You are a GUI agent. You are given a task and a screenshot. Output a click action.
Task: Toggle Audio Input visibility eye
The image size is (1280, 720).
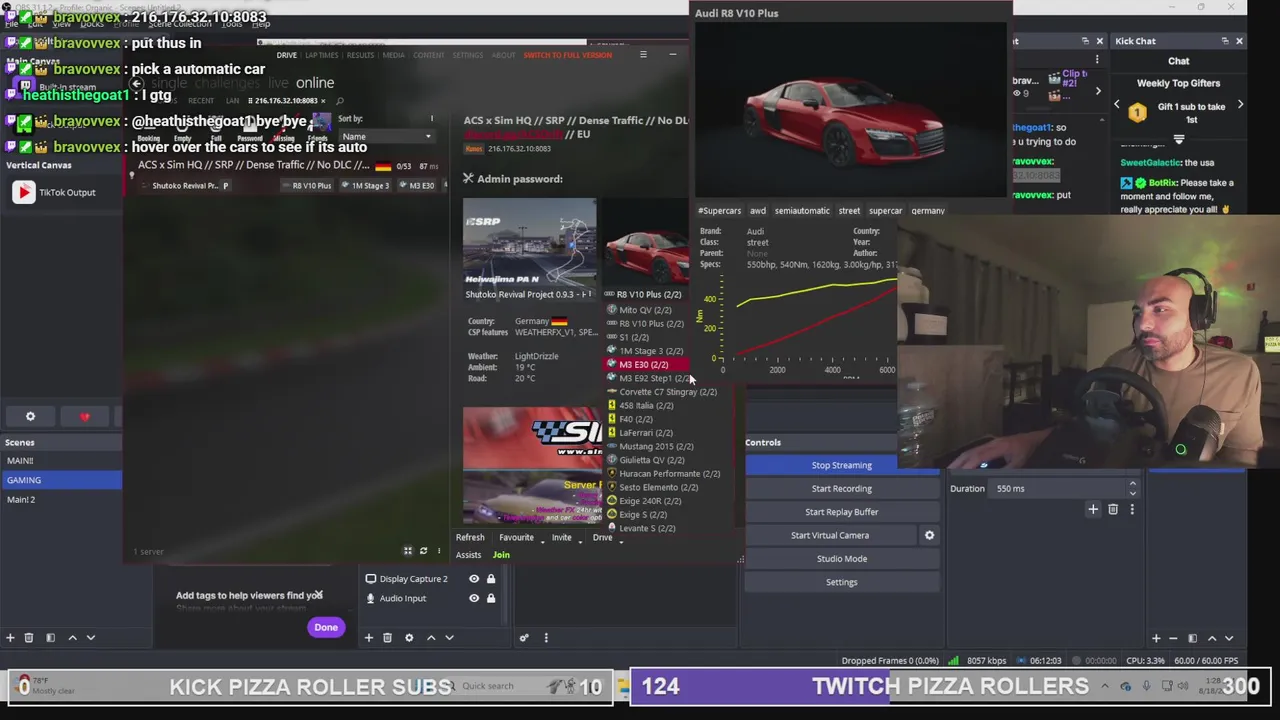474,598
